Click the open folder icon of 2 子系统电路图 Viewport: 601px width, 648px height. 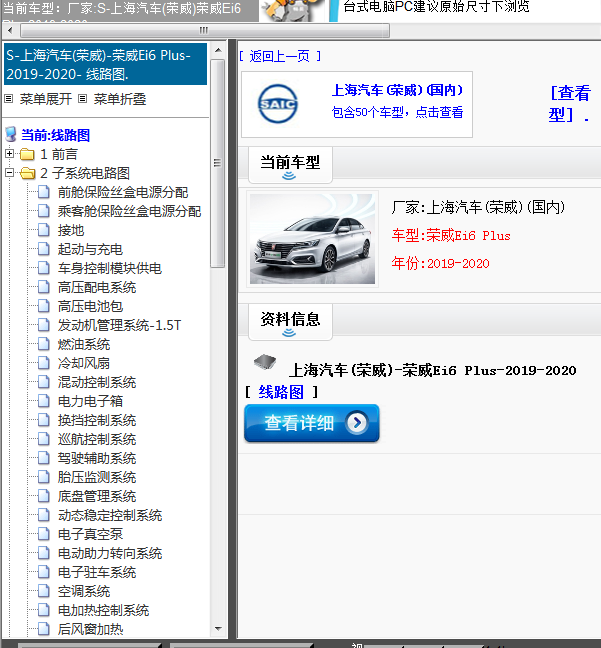pyautogui.click(x=27, y=174)
